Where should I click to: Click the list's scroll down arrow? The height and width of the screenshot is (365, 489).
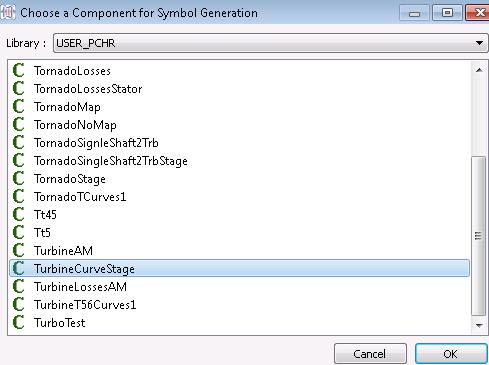tap(479, 325)
